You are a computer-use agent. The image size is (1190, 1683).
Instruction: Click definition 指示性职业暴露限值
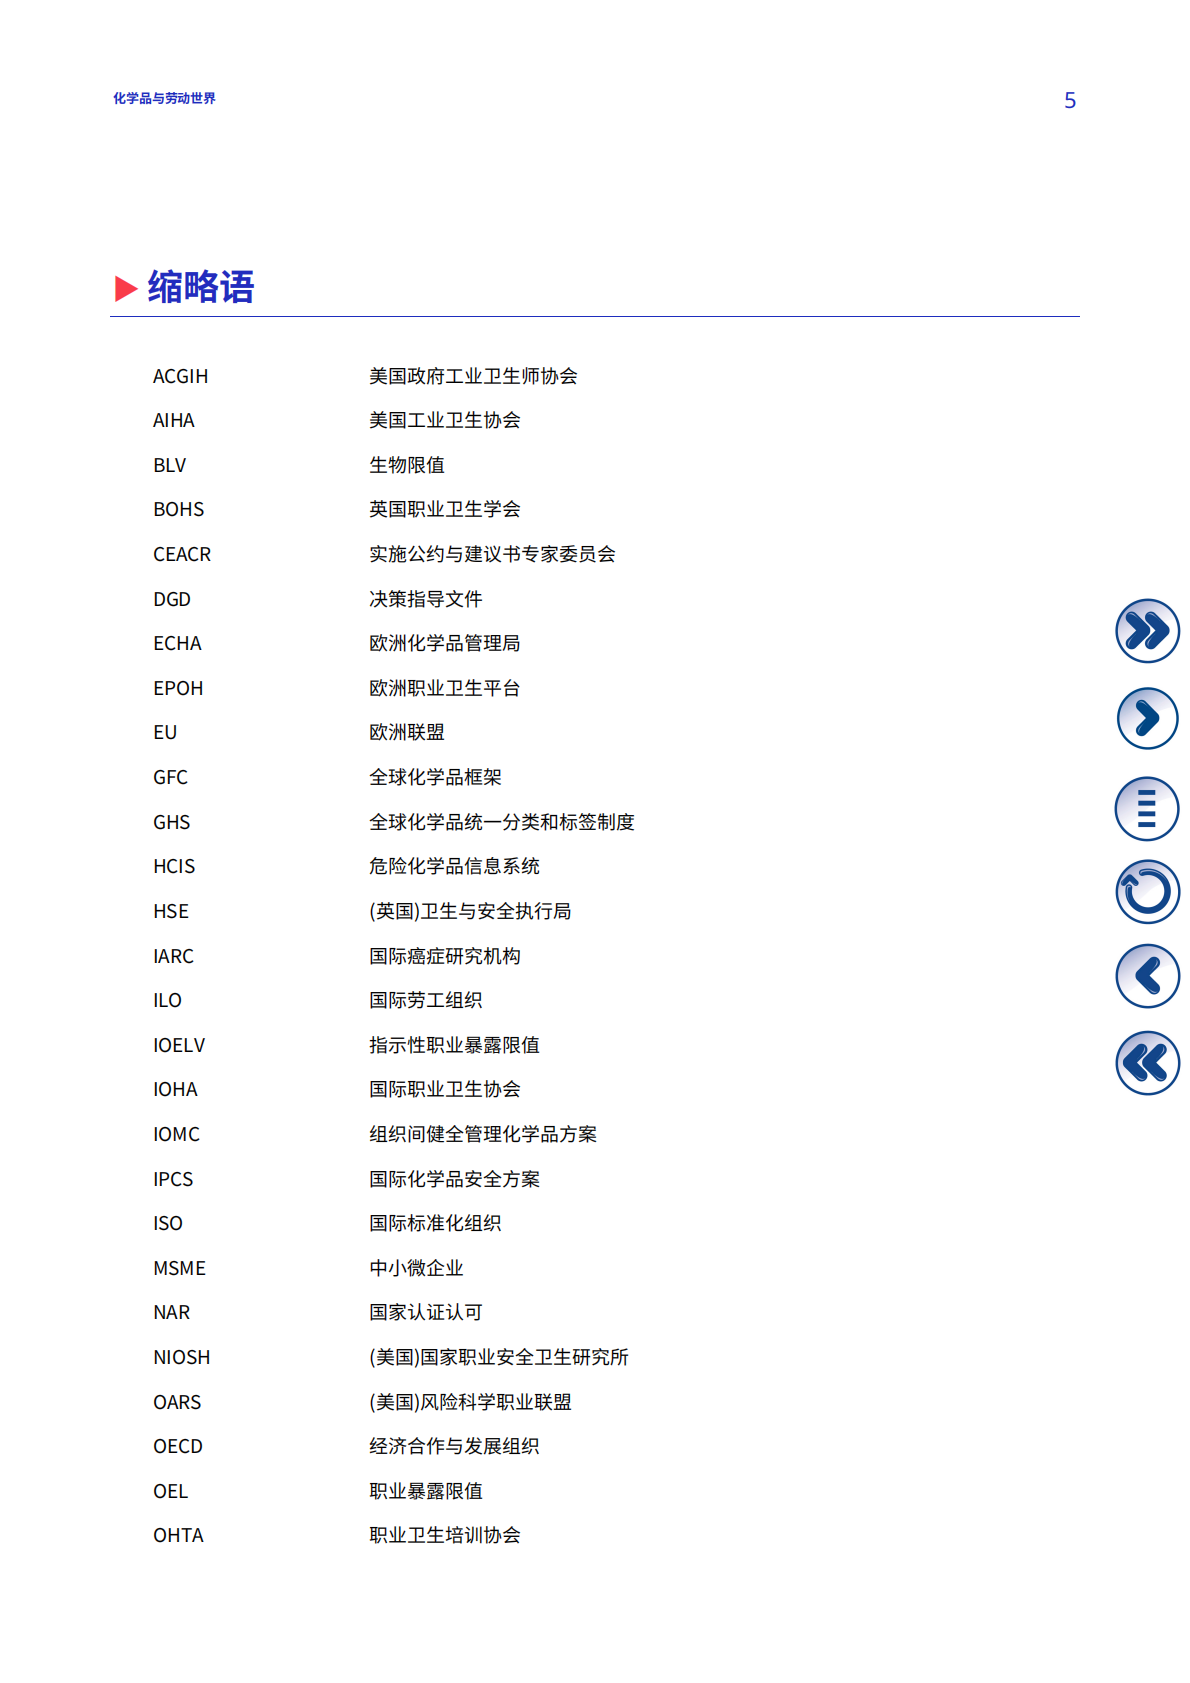(455, 1045)
